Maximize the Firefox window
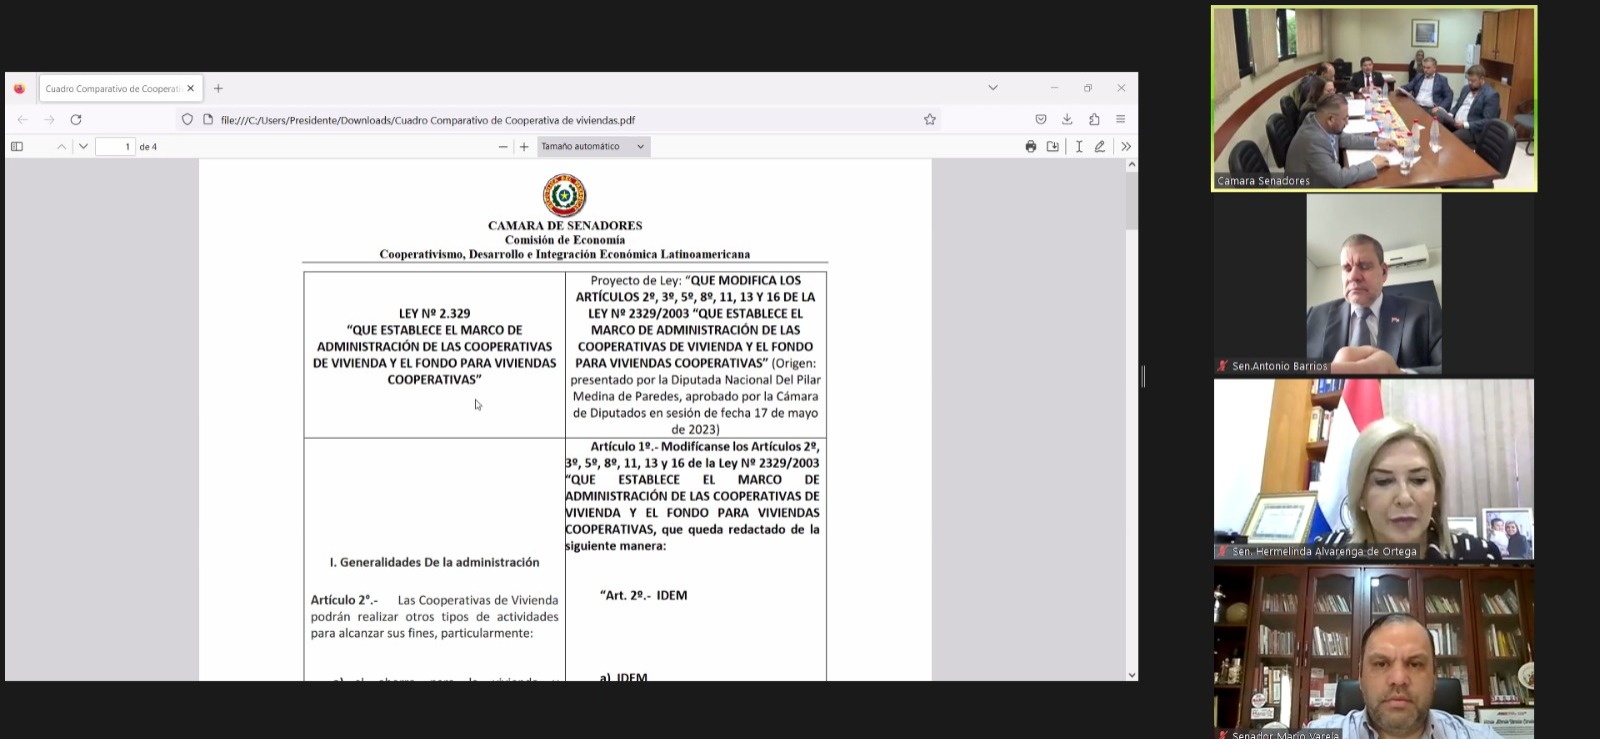1600x739 pixels. coord(1088,88)
